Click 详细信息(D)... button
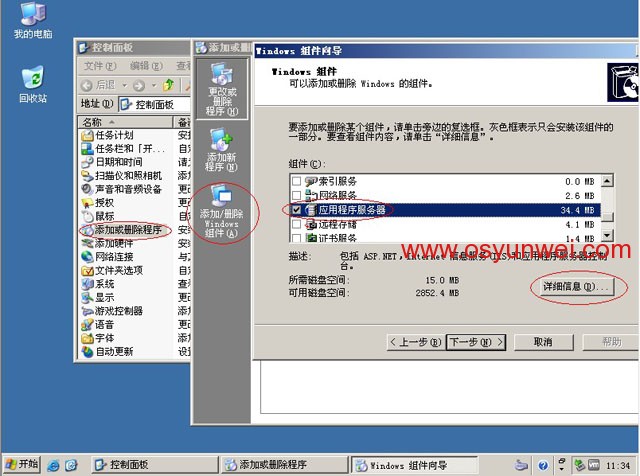Viewport: 640px width, 476px height. [576, 287]
